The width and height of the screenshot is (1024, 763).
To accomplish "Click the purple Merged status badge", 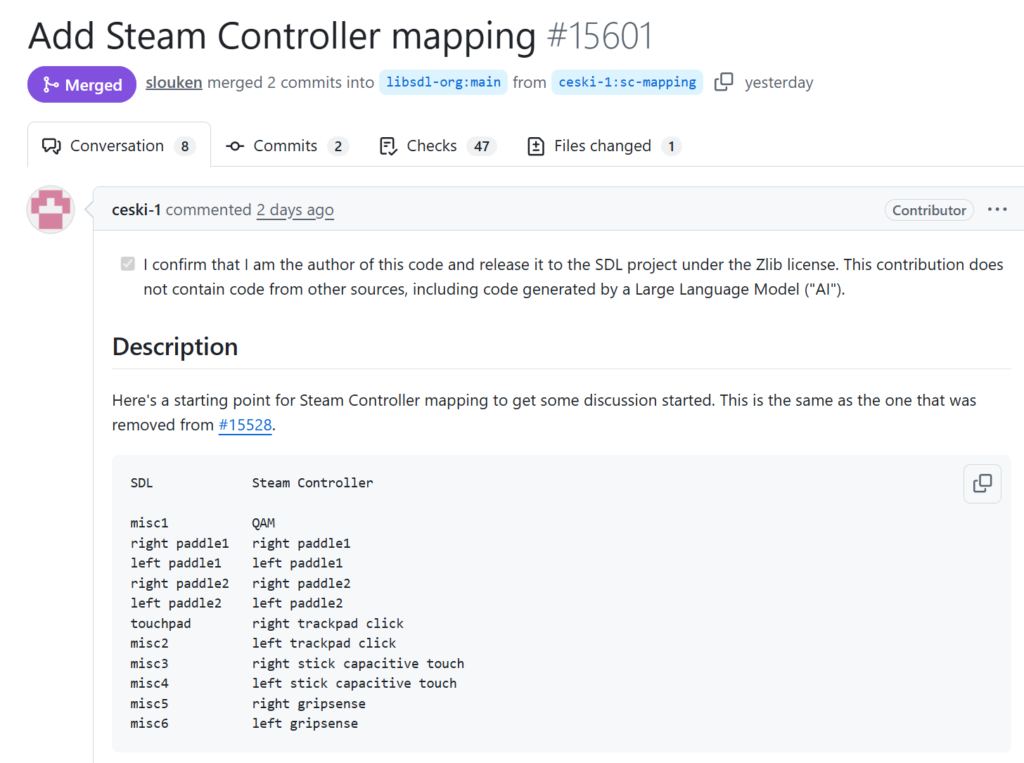I will click(82, 84).
